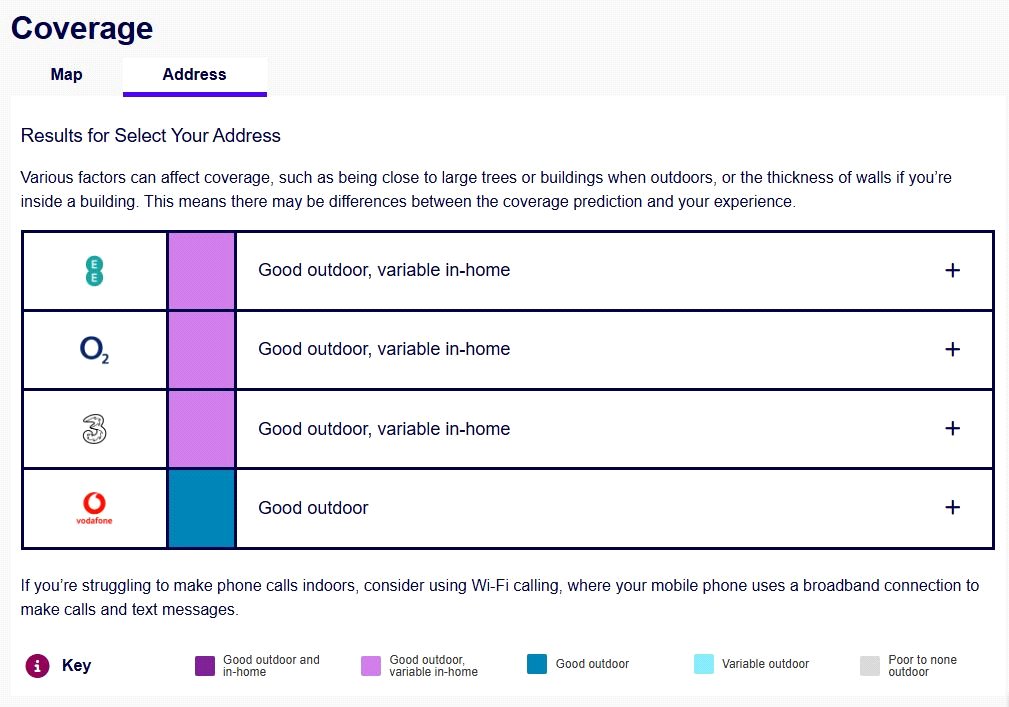The image size is (1009, 707).
Task: Click Vodafone's blue coverage swatch
Action: pyautogui.click(x=201, y=508)
